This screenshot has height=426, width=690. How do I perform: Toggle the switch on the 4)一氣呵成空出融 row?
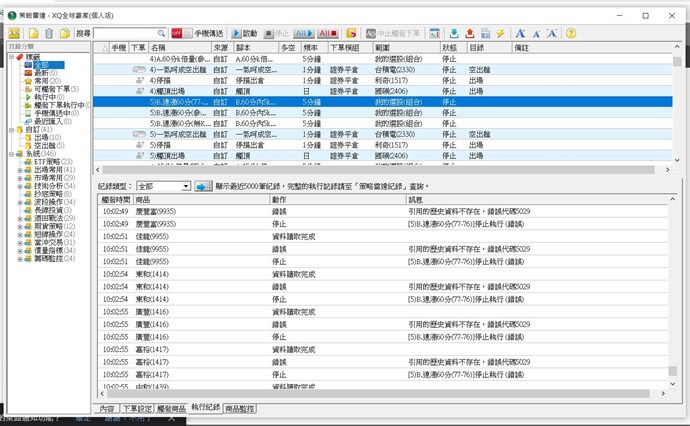coord(139,69)
